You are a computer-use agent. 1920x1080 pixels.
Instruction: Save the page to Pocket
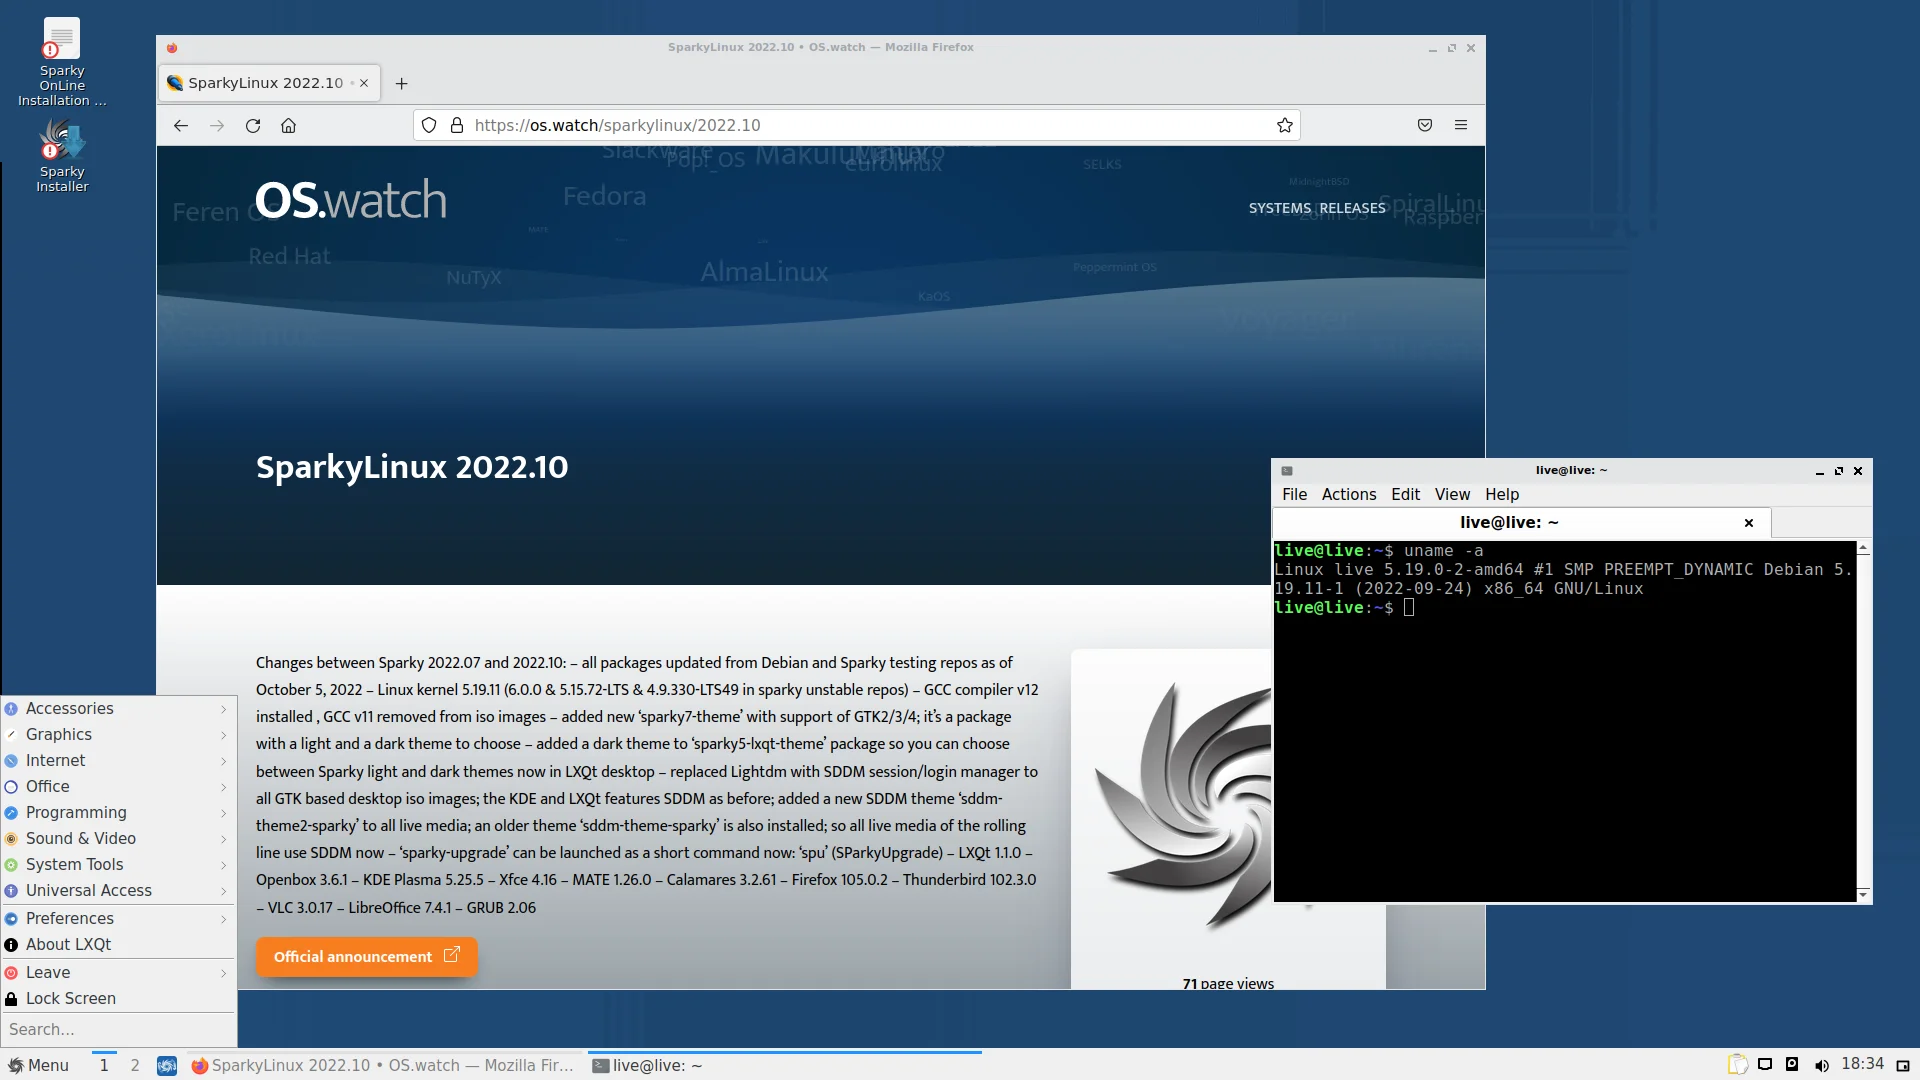tap(1425, 125)
